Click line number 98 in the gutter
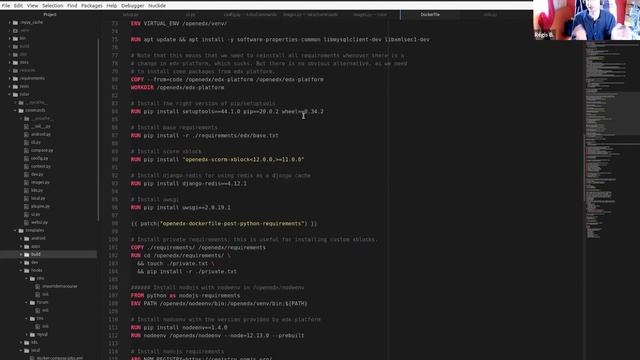The height and width of the screenshot is (360, 640). 114,224
